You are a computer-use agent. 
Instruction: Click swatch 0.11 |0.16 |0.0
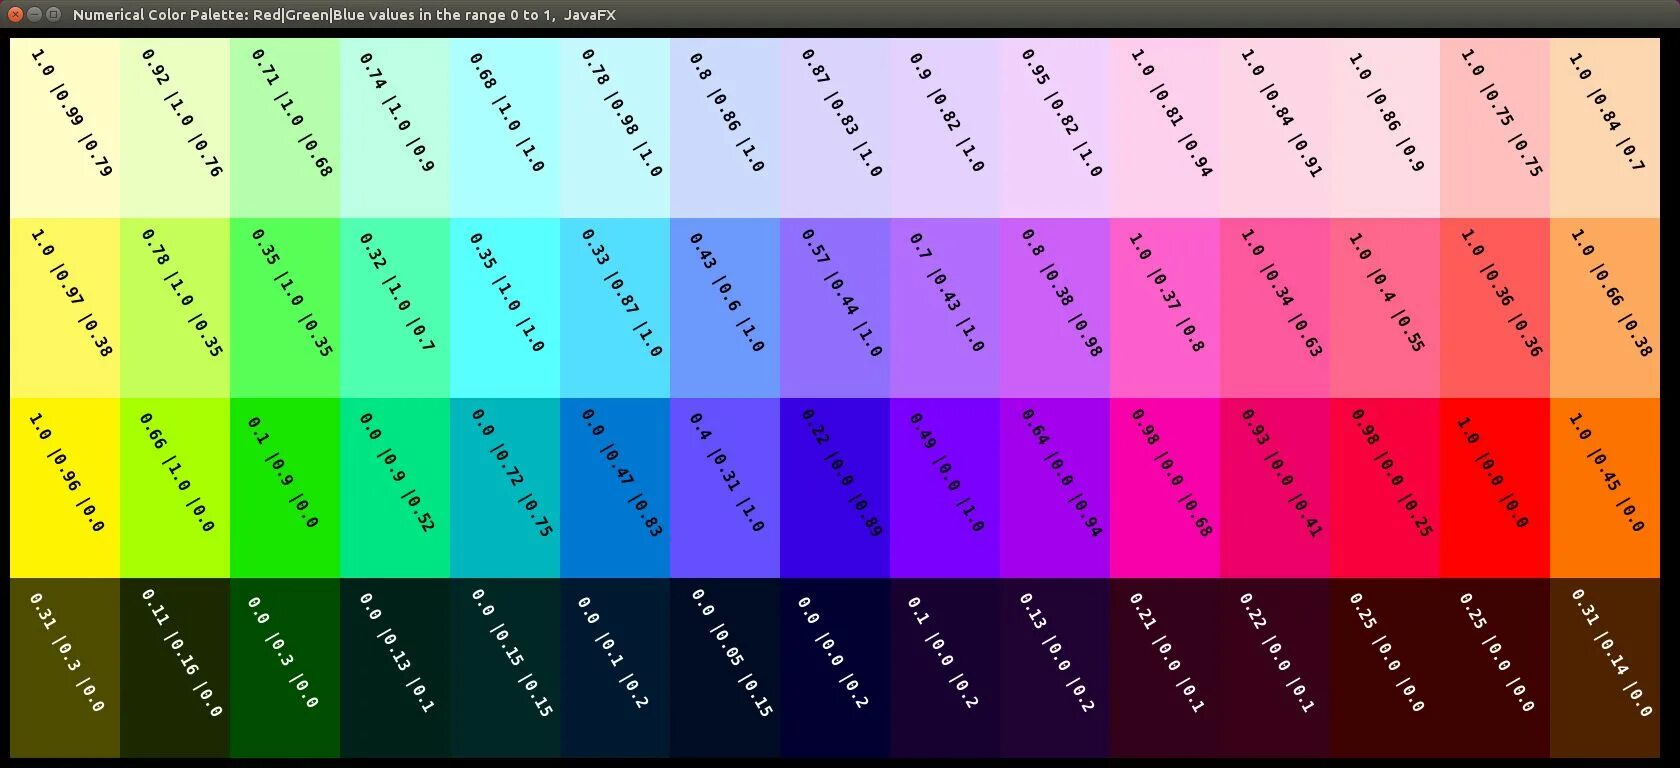point(175,668)
